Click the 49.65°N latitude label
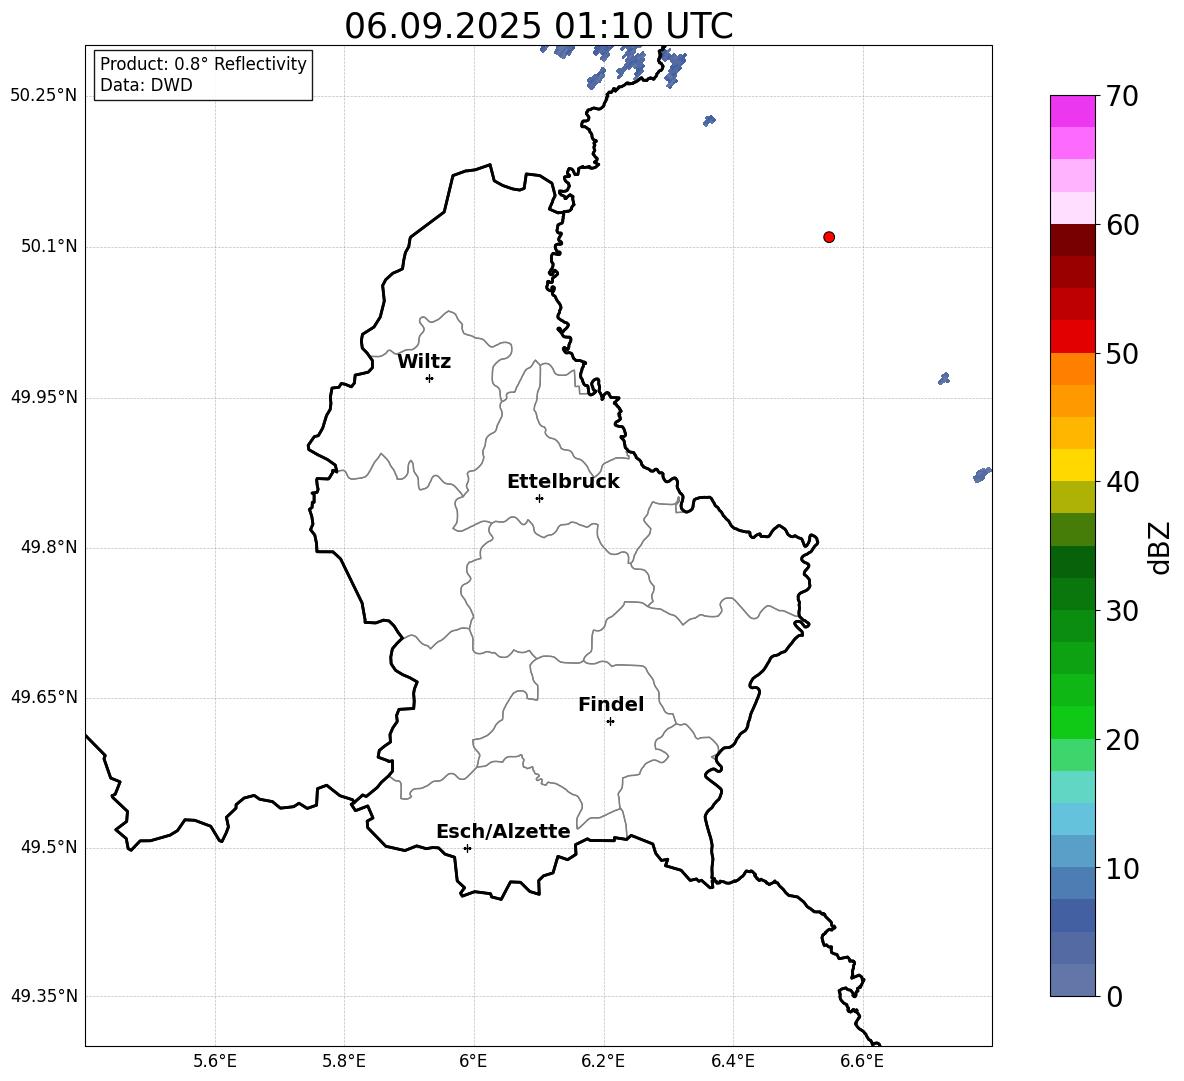This screenshot has width=1184, height=1081. pos(44,697)
